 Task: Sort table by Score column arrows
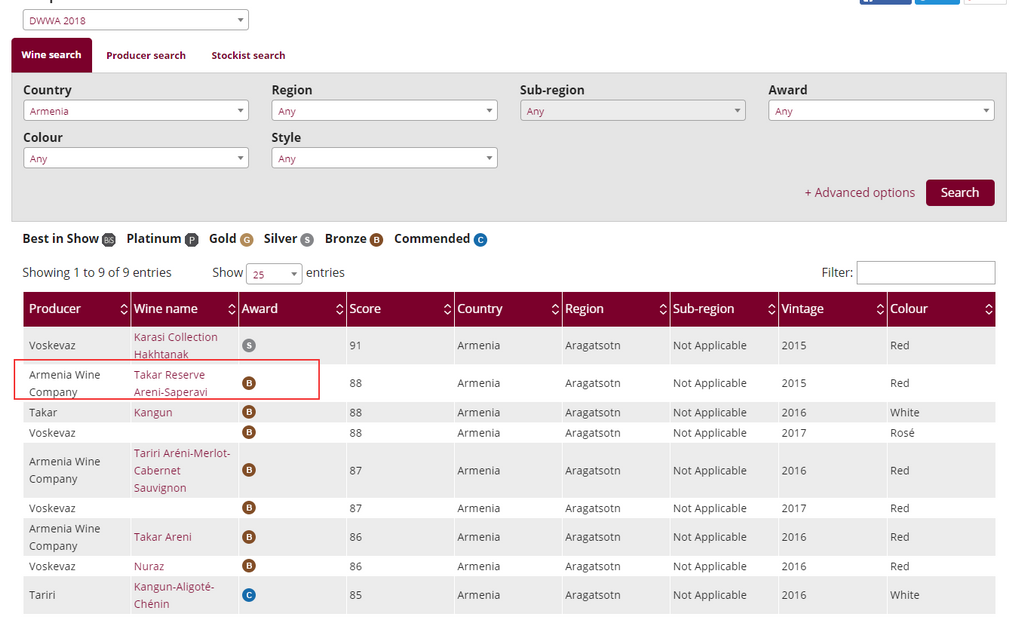[x=448, y=309]
